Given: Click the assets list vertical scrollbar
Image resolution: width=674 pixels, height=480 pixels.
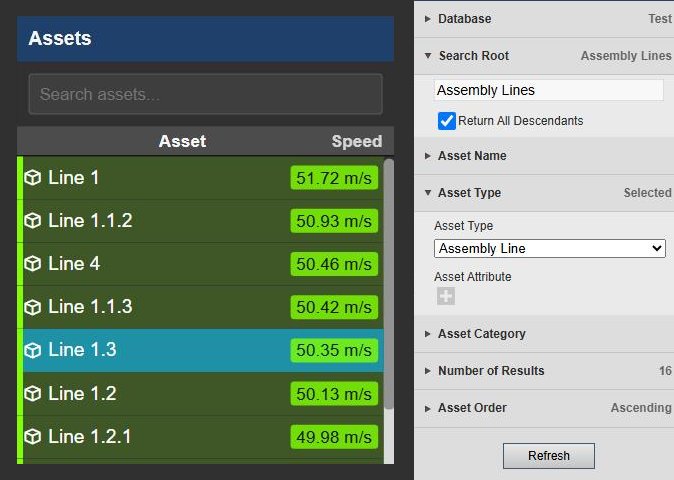Looking at the screenshot, I should click(x=389, y=284).
